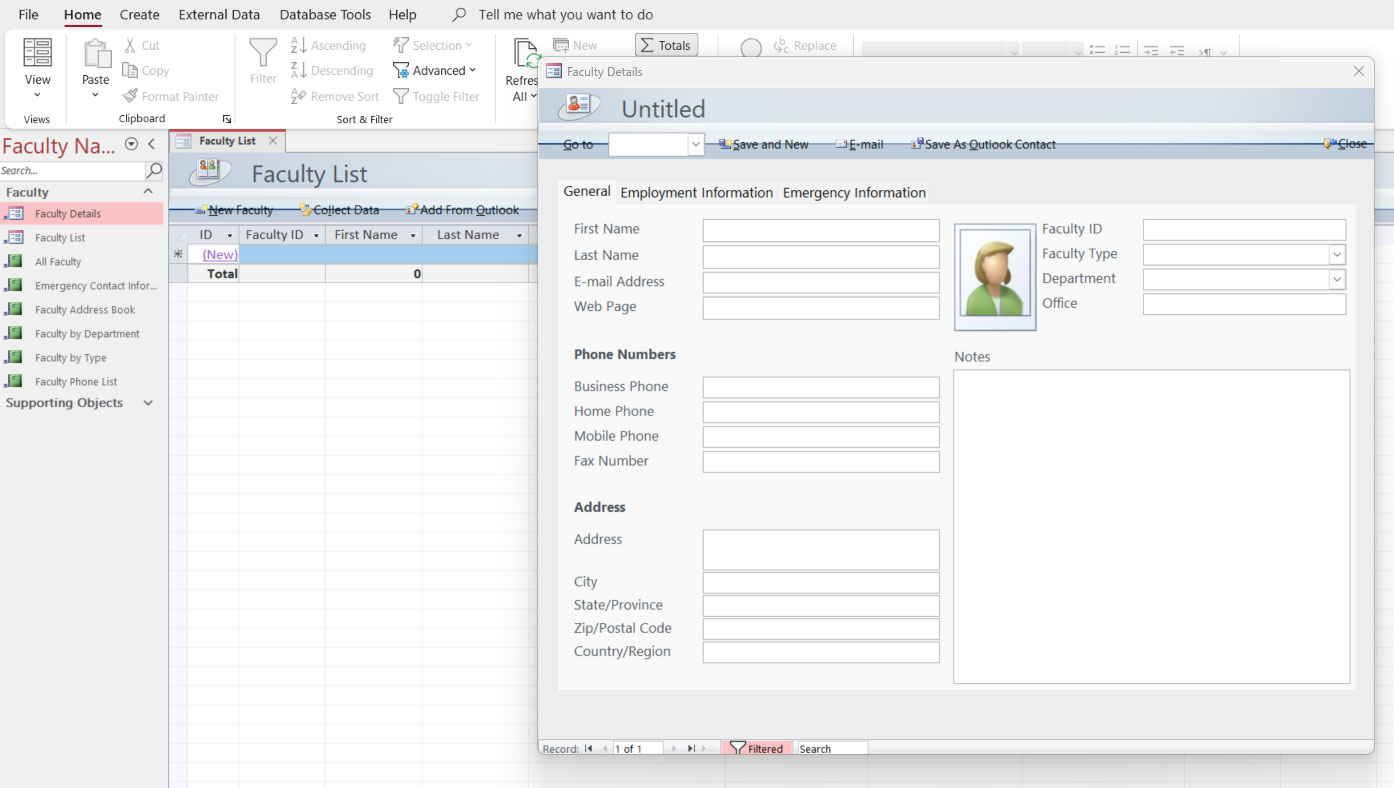The width and height of the screenshot is (1394, 788).
Task: Collapse the Faculty group in navigation pane
Action: tap(148, 191)
